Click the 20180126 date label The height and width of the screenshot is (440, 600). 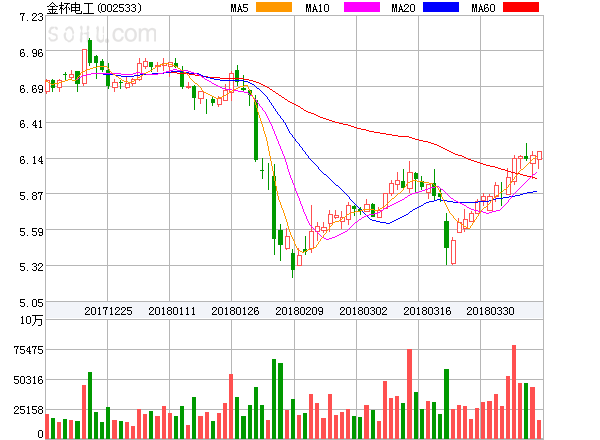(x=235, y=311)
